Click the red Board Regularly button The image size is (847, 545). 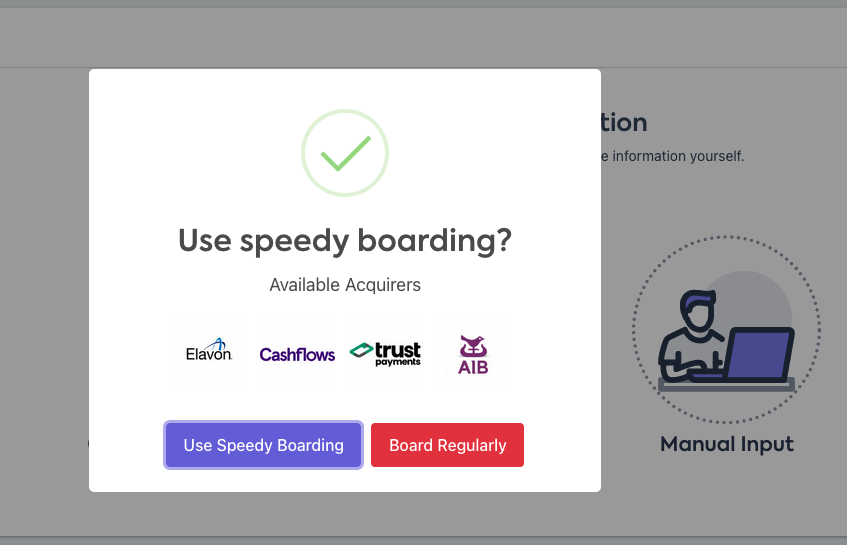tap(447, 445)
